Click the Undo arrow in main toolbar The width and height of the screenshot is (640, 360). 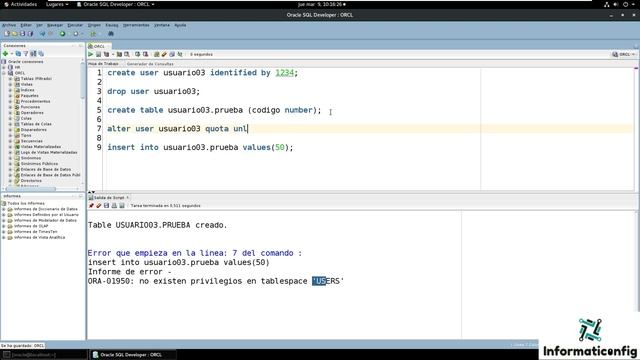tap(42, 34)
